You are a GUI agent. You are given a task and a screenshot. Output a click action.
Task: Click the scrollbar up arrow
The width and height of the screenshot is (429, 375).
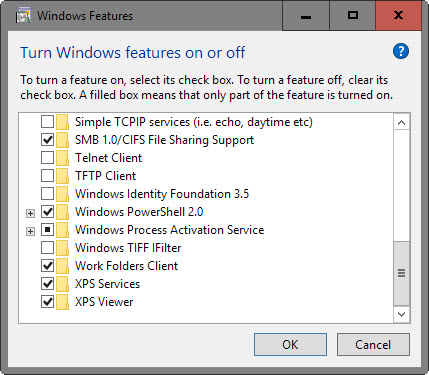[402, 123]
